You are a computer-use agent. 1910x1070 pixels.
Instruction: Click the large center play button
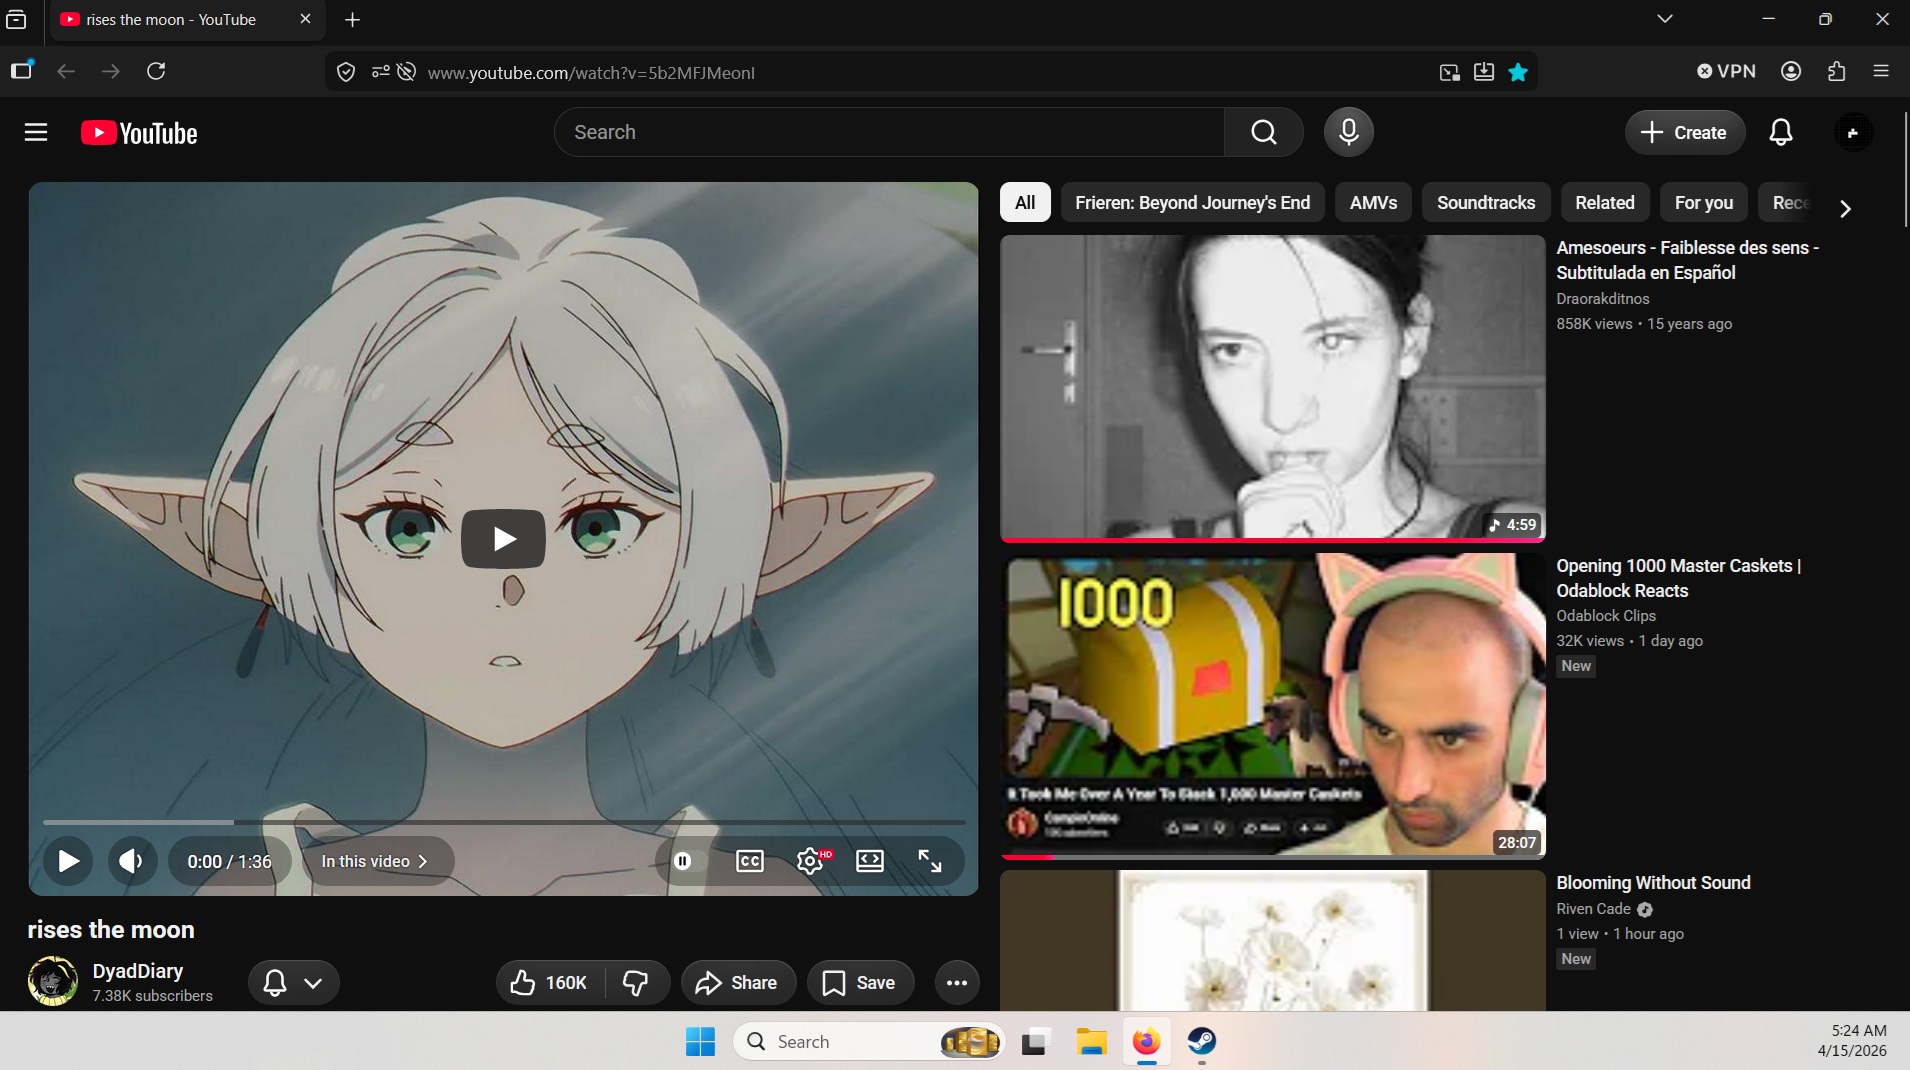click(x=503, y=539)
